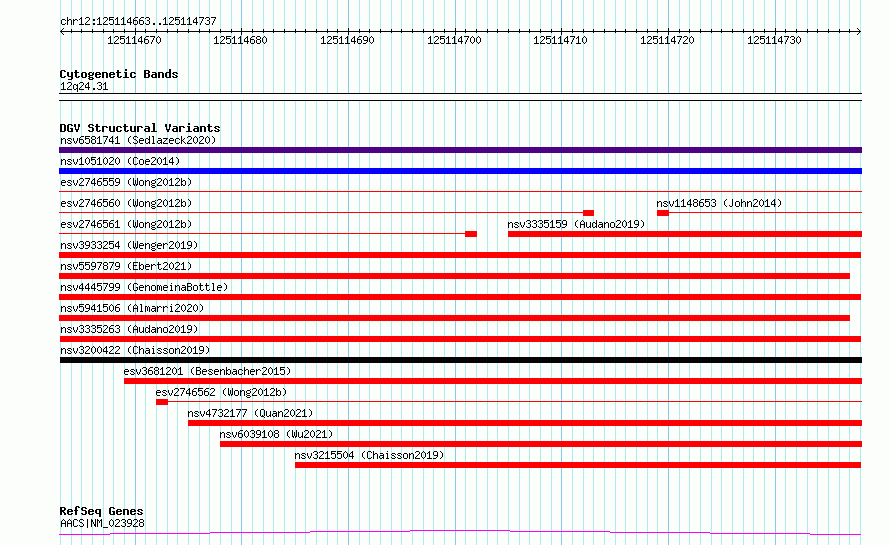
Task: Open esv2746562 (Wong2012b) variant label
Action: 221,392
